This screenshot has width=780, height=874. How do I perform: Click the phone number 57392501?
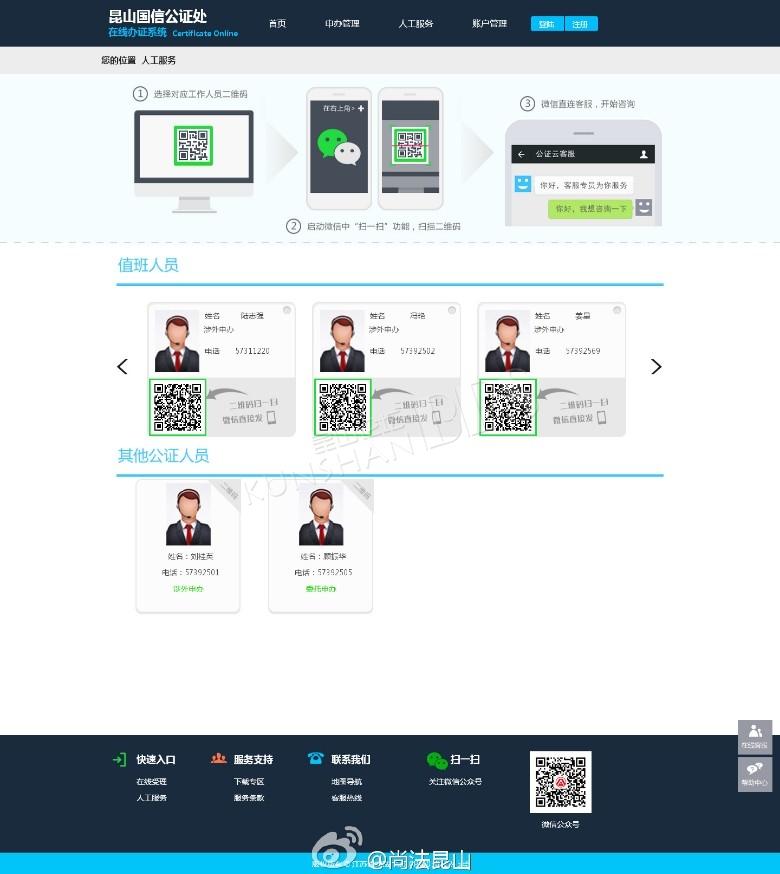(202, 572)
